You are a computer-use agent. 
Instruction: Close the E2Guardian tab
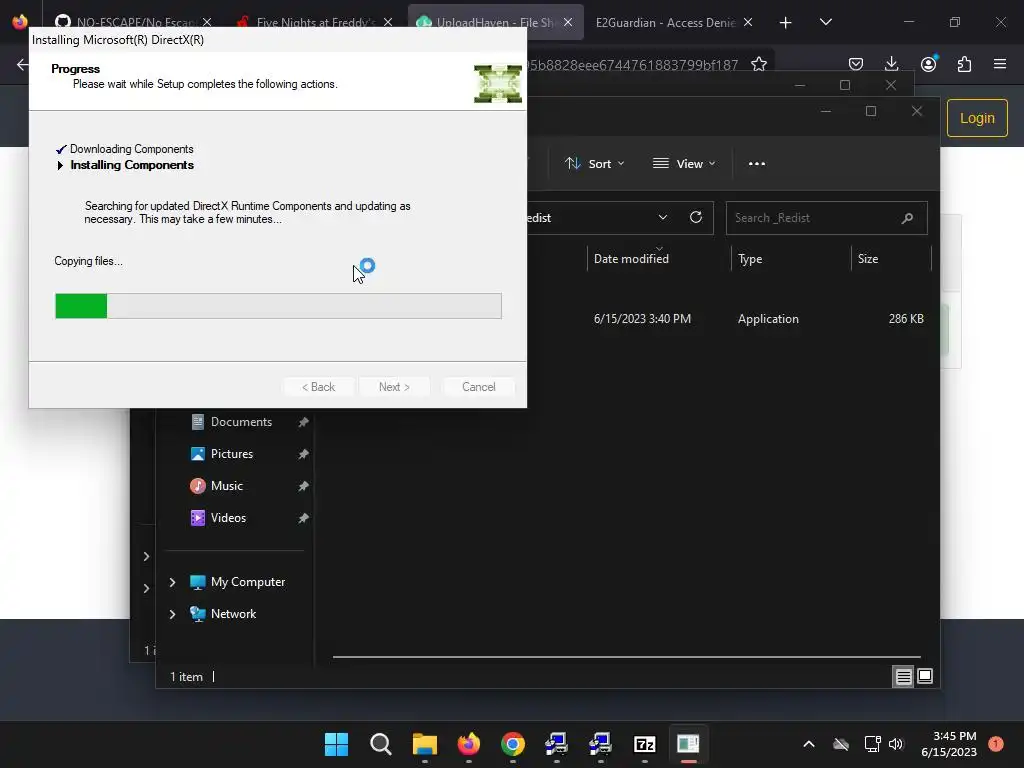pyautogui.click(x=748, y=22)
